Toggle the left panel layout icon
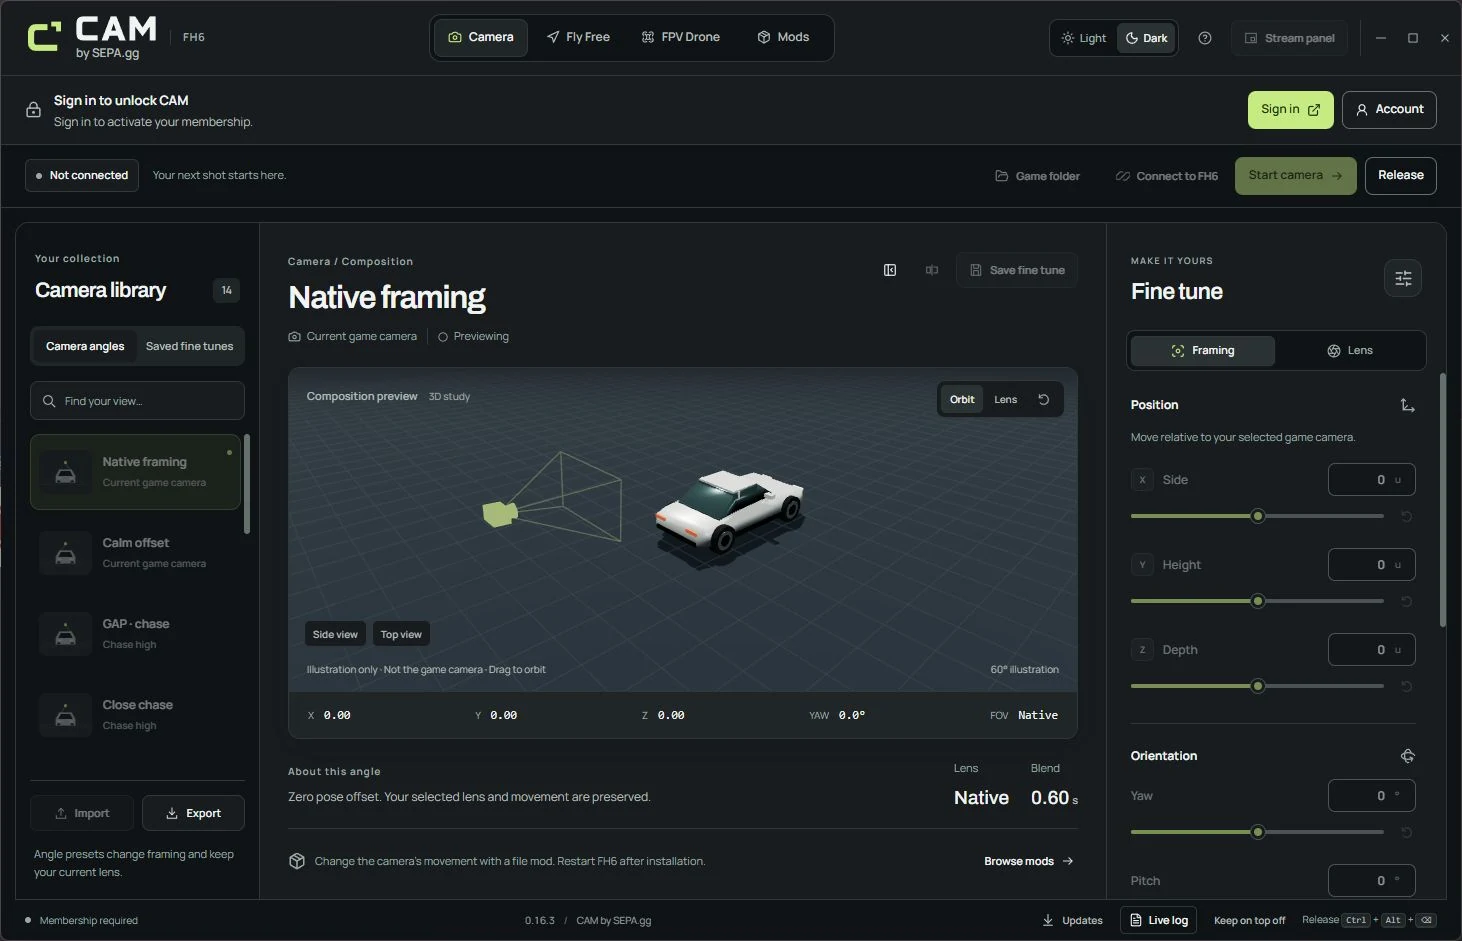Viewport: 1462px width, 941px height. [x=890, y=270]
